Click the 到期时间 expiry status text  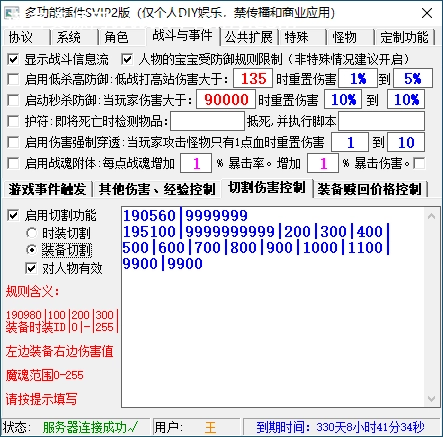[340, 427]
